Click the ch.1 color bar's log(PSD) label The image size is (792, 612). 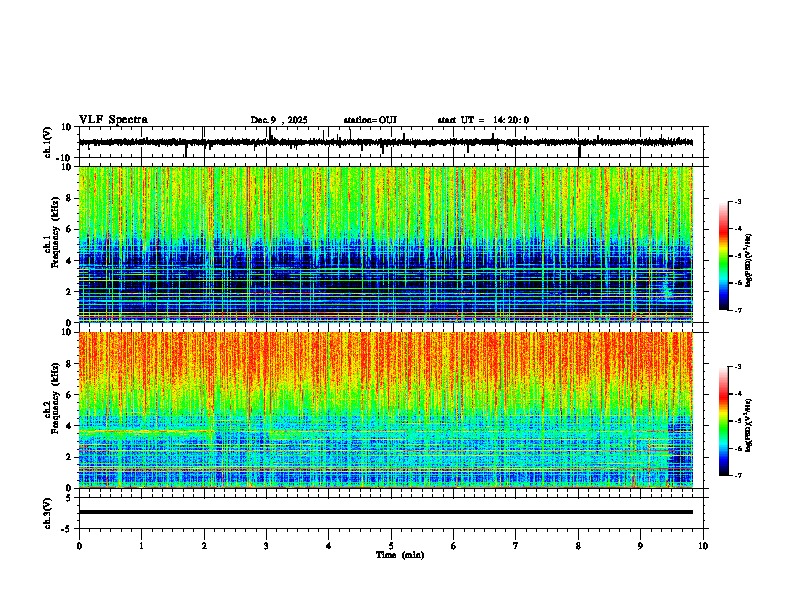click(x=749, y=261)
